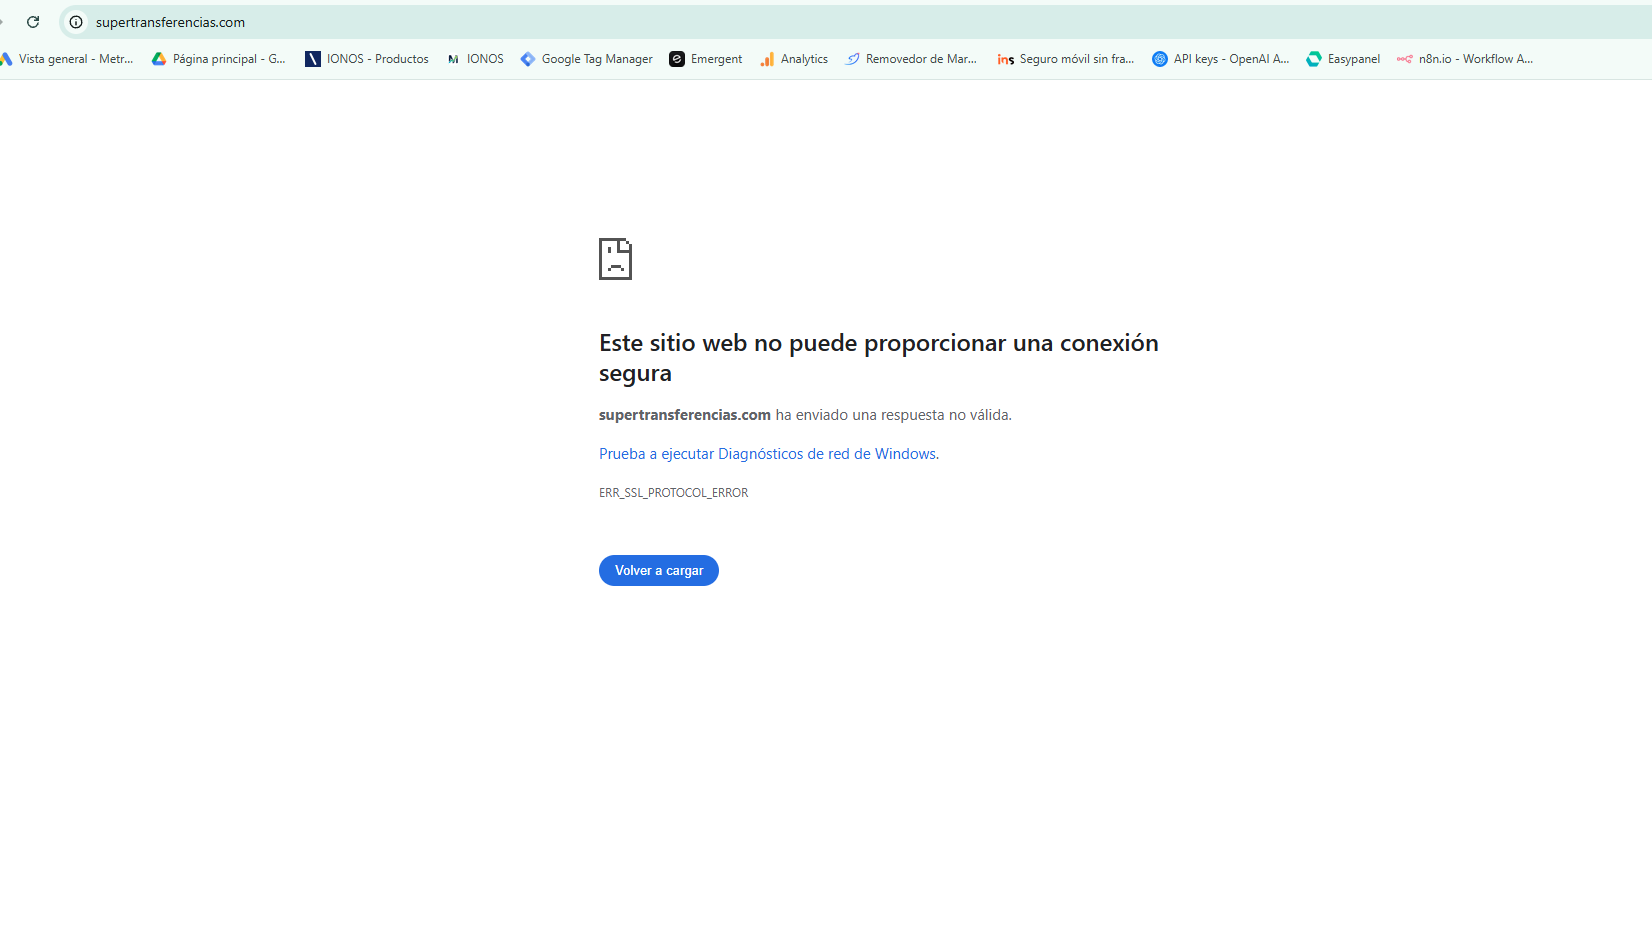1652x949 pixels.
Task: Open the API keys - OpenAI bookmark
Action: [x=1221, y=59]
